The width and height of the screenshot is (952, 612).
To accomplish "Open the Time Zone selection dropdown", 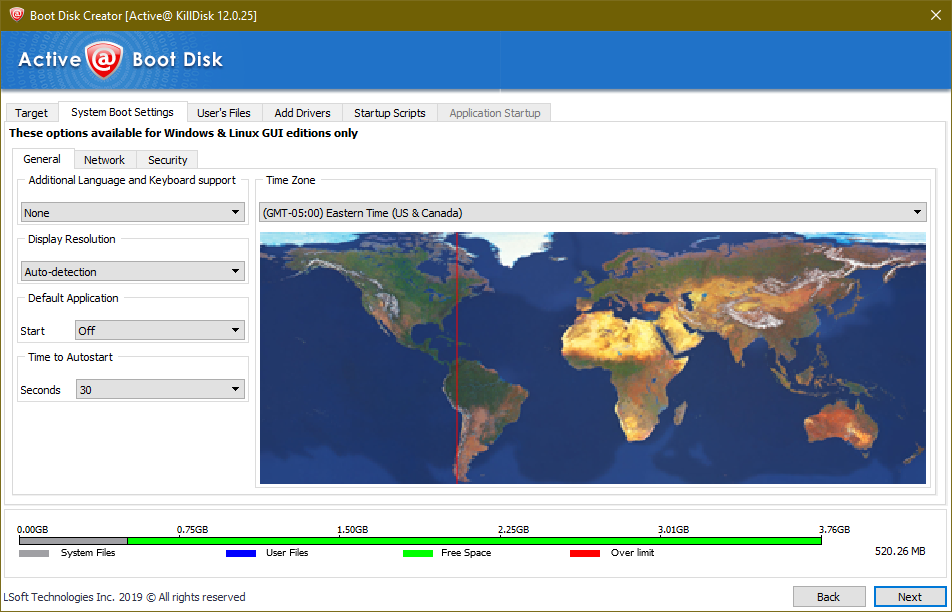I will (593, 213).
